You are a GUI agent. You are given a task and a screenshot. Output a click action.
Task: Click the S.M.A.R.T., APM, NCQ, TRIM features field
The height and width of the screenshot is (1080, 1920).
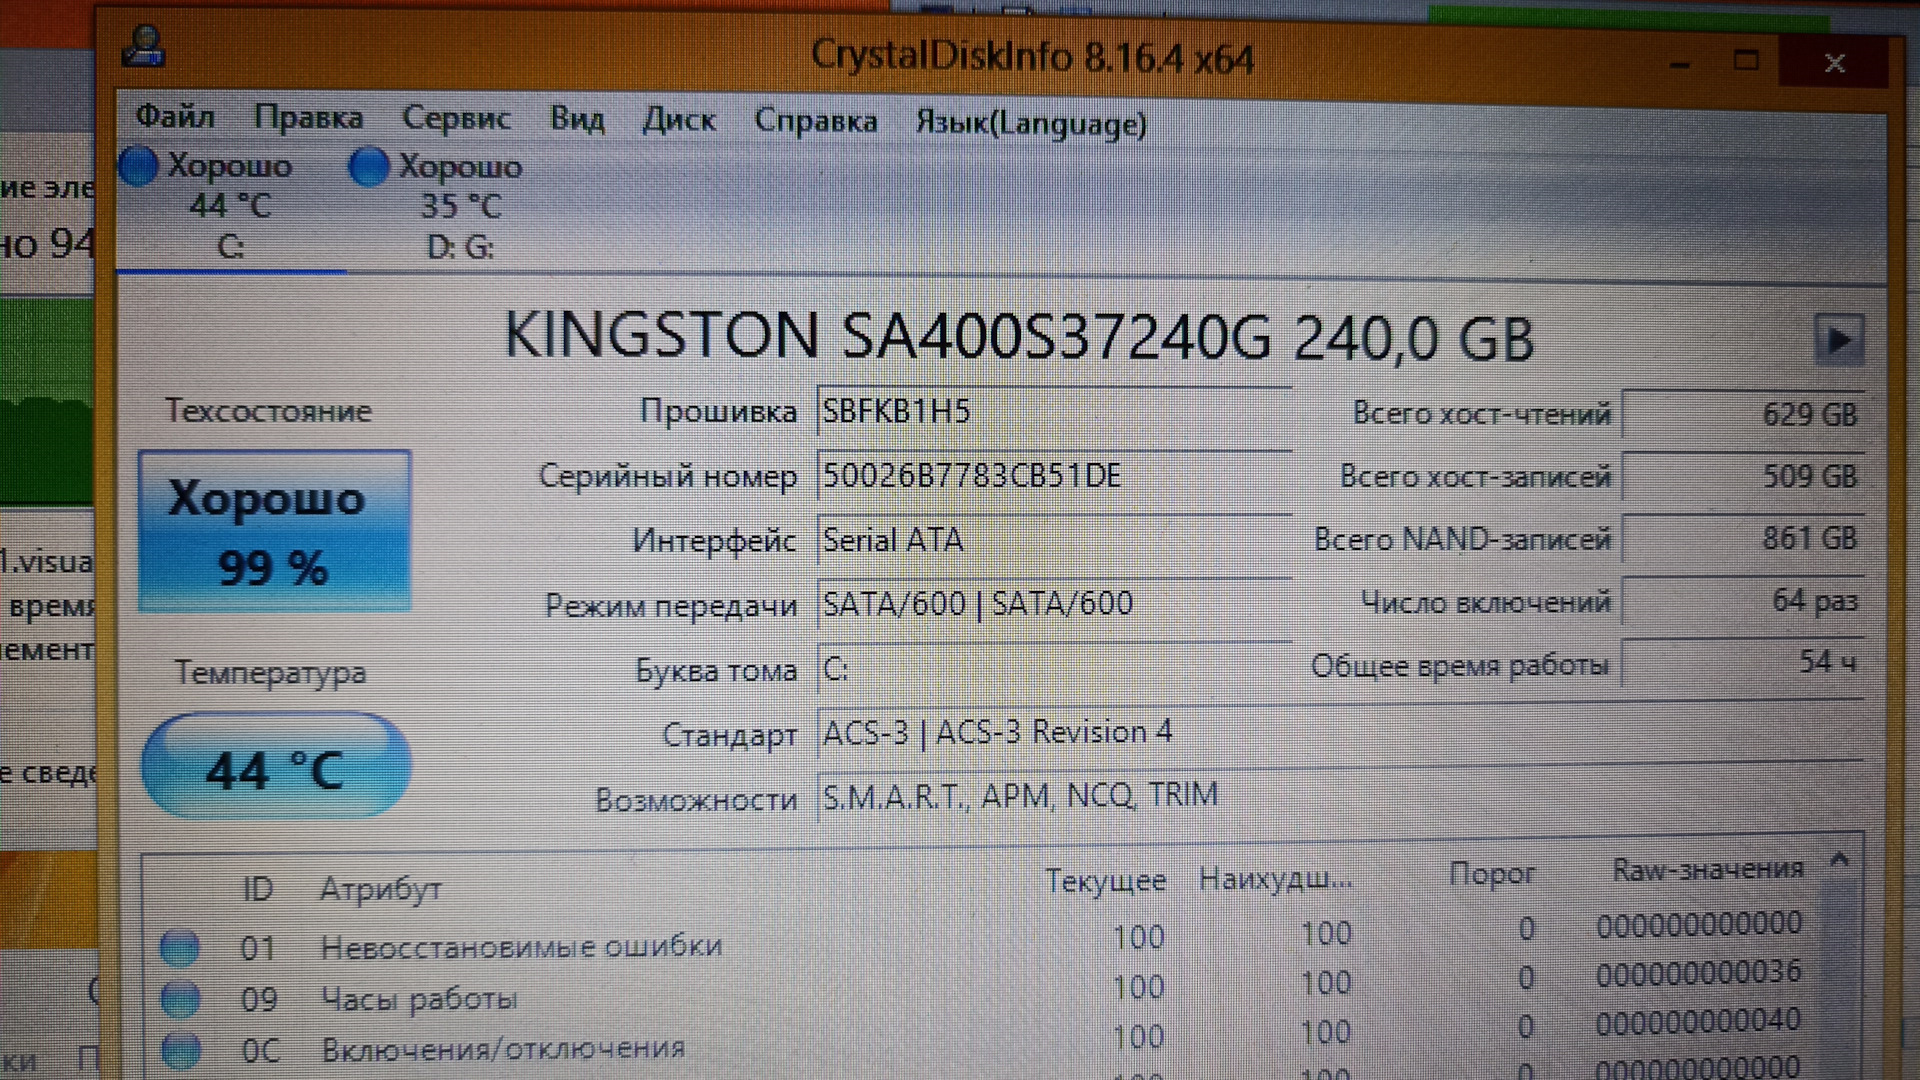(1340, 796)
